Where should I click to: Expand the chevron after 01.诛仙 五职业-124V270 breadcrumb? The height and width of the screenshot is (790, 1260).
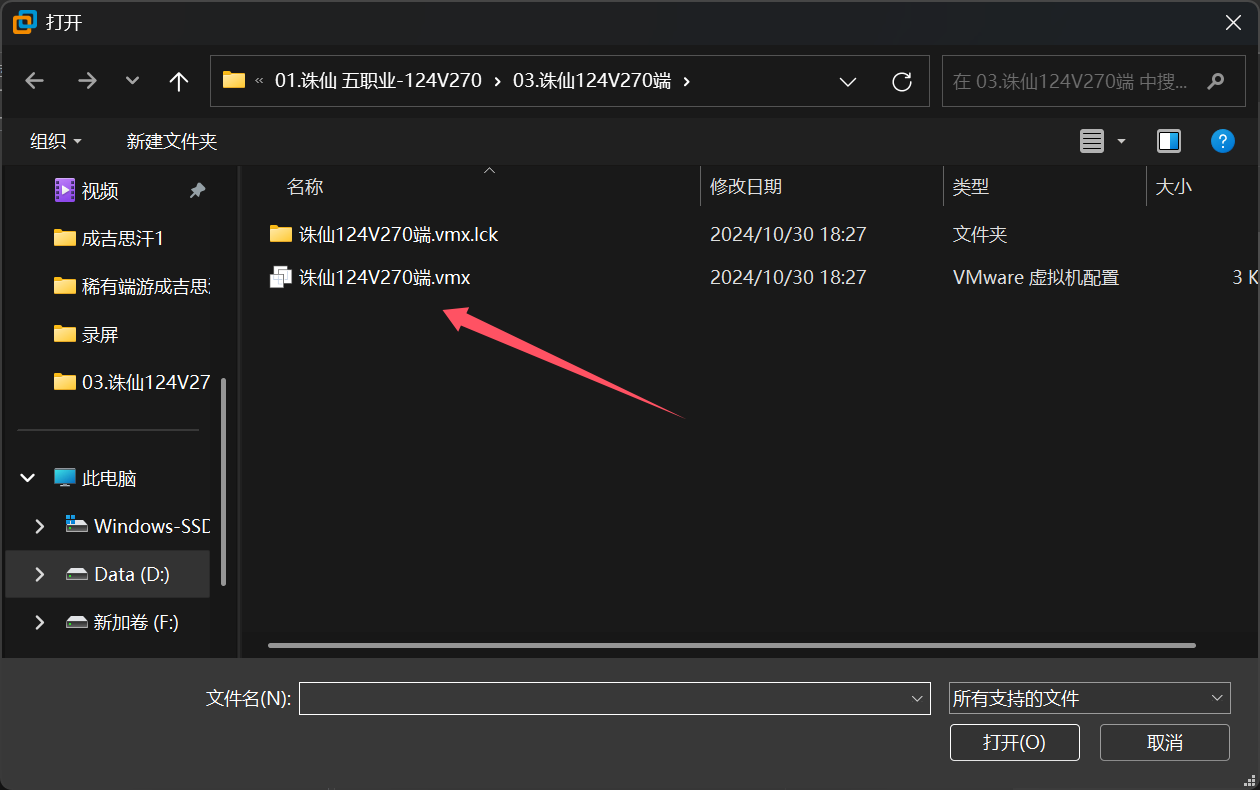pos(497,81)
